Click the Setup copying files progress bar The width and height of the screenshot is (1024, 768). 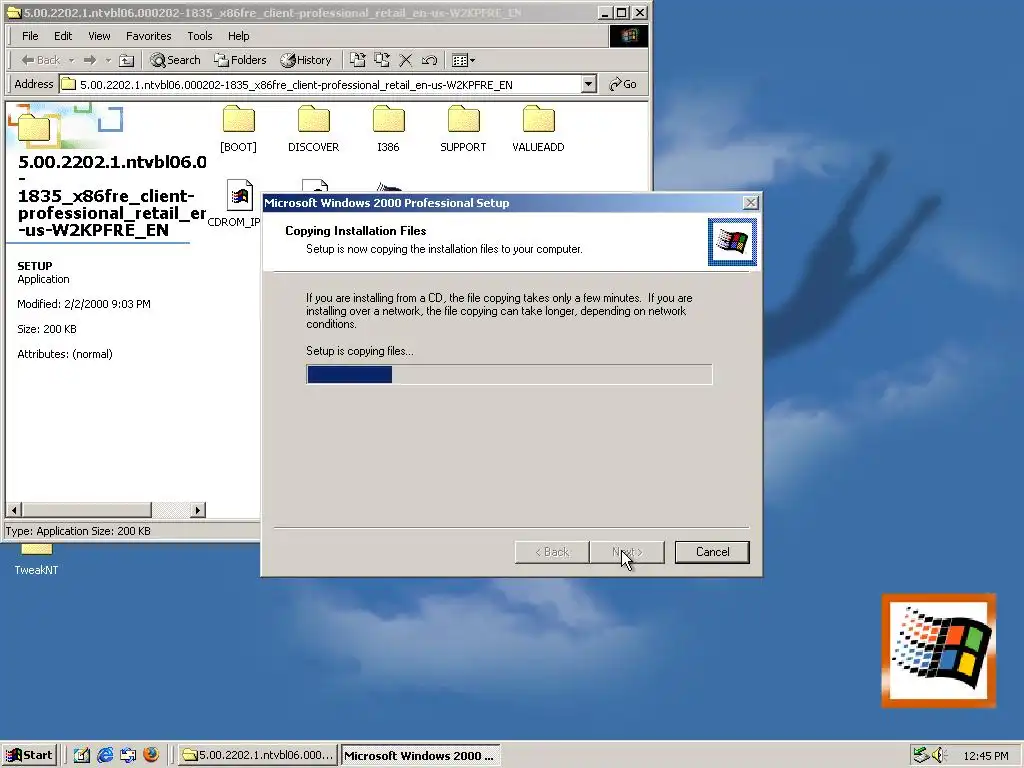509,374
